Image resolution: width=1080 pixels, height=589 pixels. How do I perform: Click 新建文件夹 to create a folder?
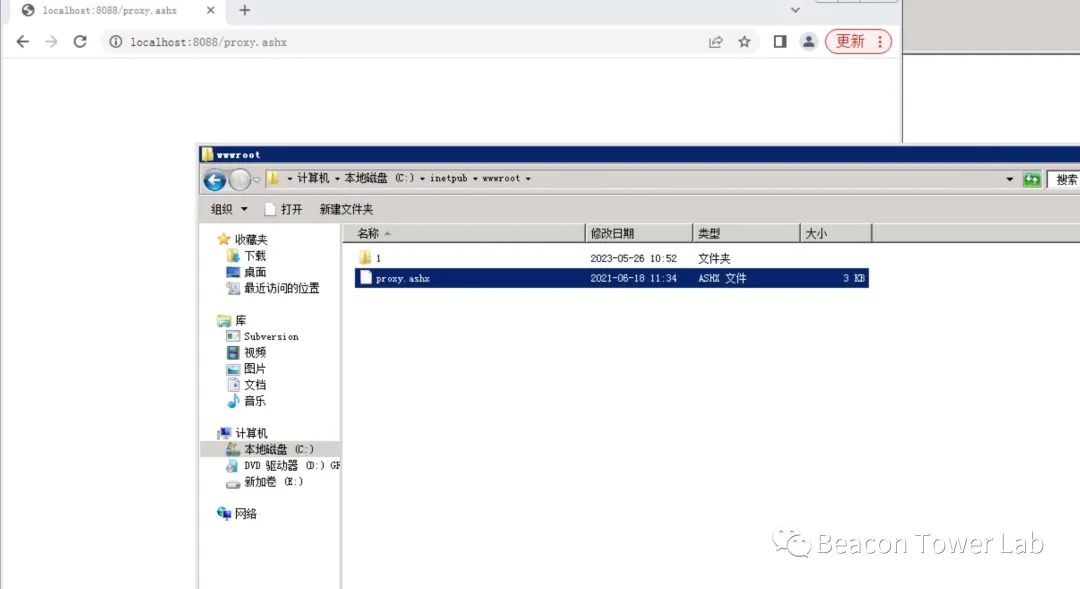pos(346,209)
